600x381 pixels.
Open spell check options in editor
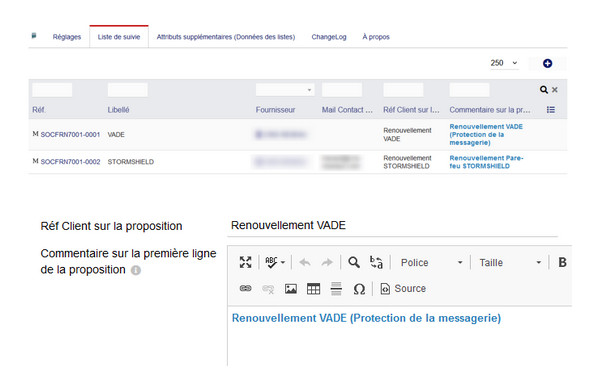pyautogui.click(x=275, y=262)
